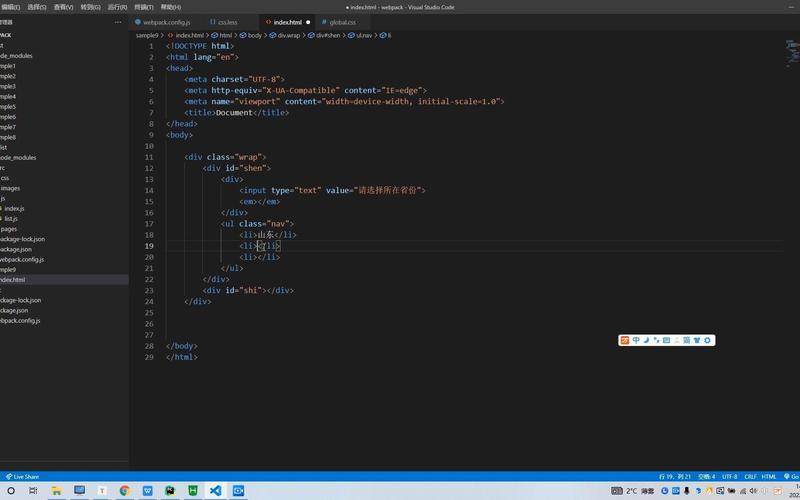Open the 编辑 (Edit) menu
The height and width of the screenshot is (500, 800).
[x=10, y=7]
